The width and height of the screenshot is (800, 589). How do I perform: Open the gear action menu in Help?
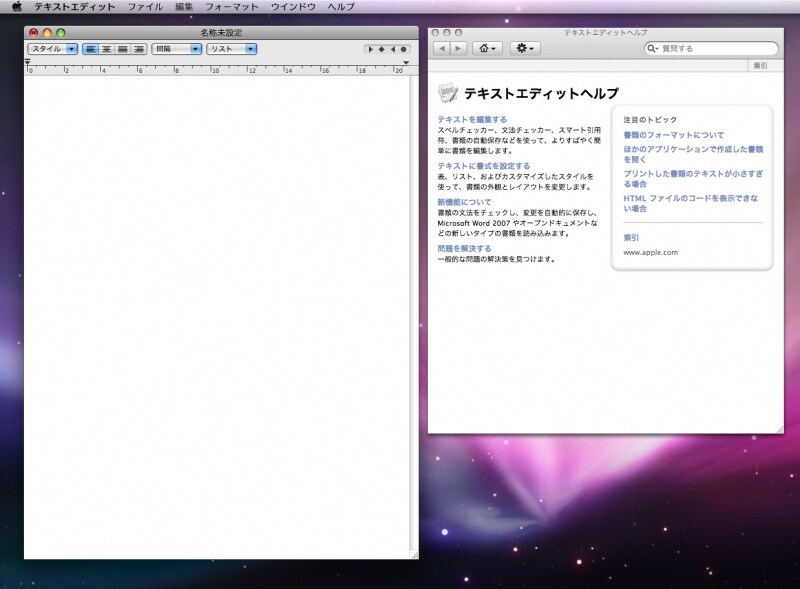tap(523, 48)
